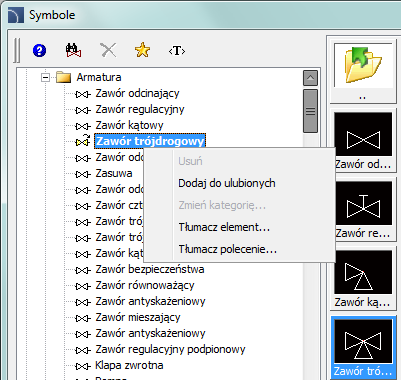Screen dimensions: 401x380
Task: Click the valve icon beside Klapa zwrotna
Action: [x=83, y=366]
